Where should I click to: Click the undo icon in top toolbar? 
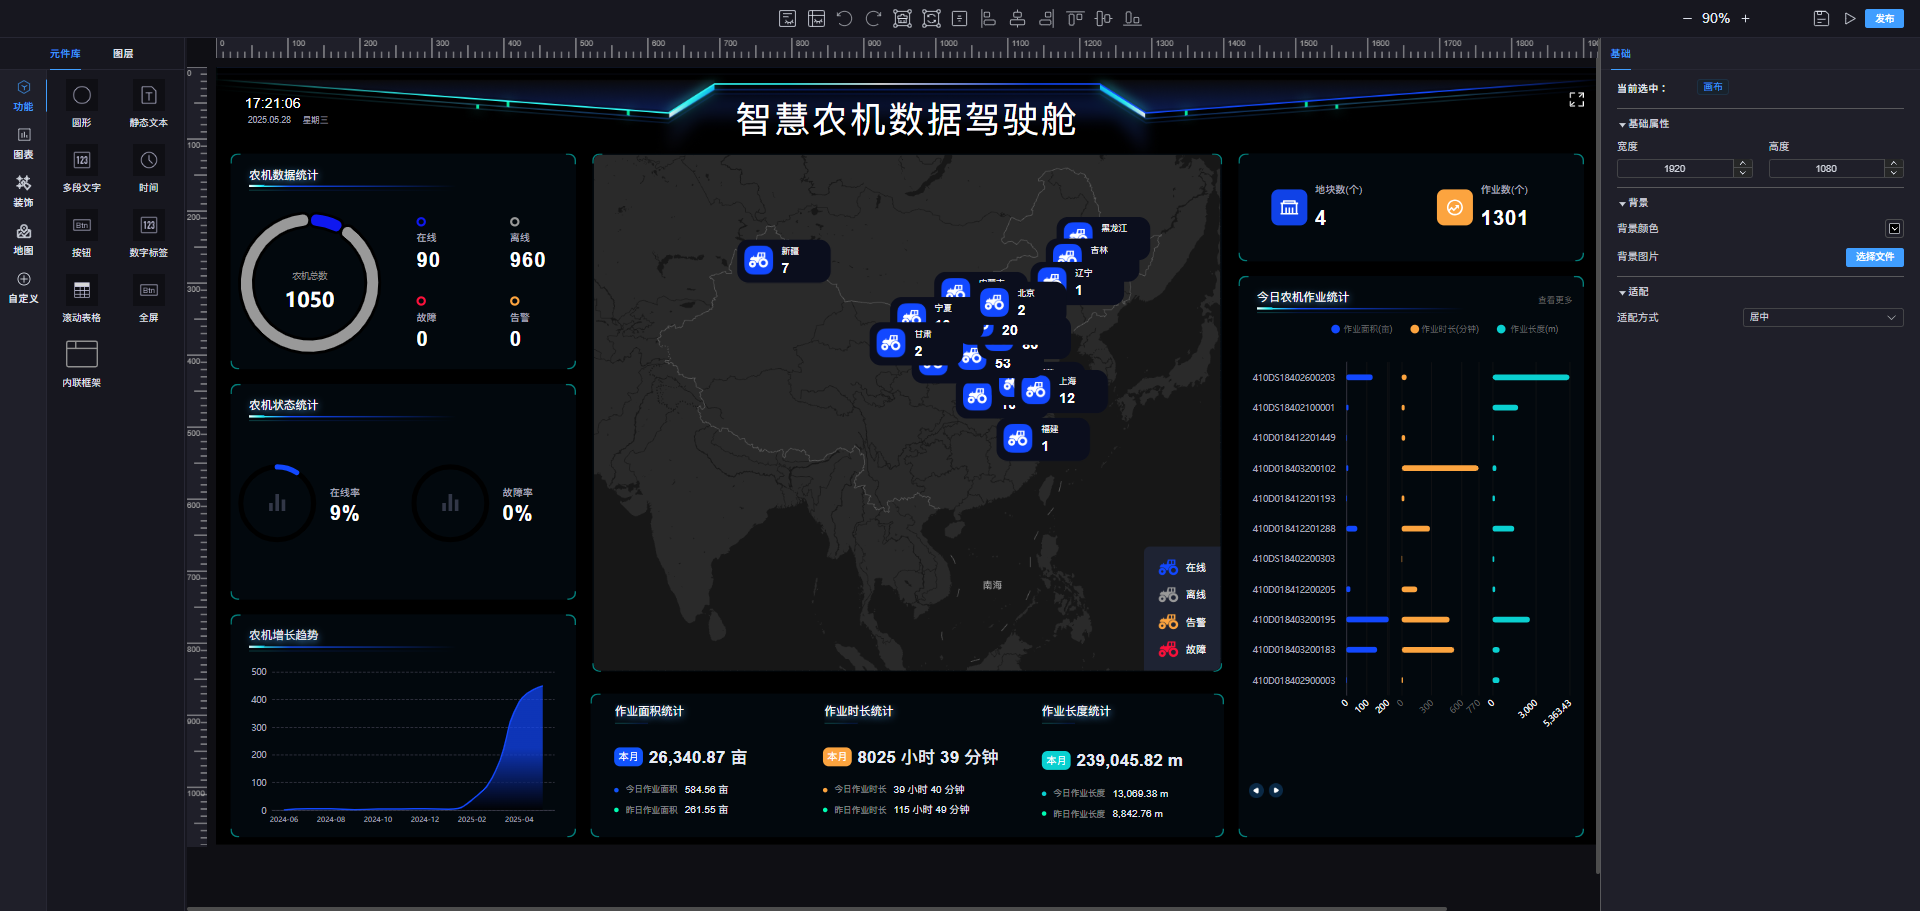(x=845, y=18)
